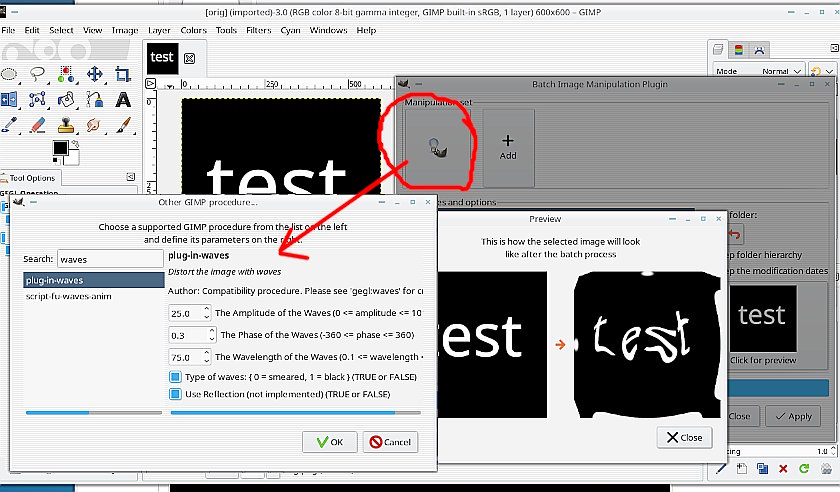The width and height of the screenshot is (840, 492).
Task: Click Cancel in Other GIMP procedure dialog
Action: click(x=391, y=442)
